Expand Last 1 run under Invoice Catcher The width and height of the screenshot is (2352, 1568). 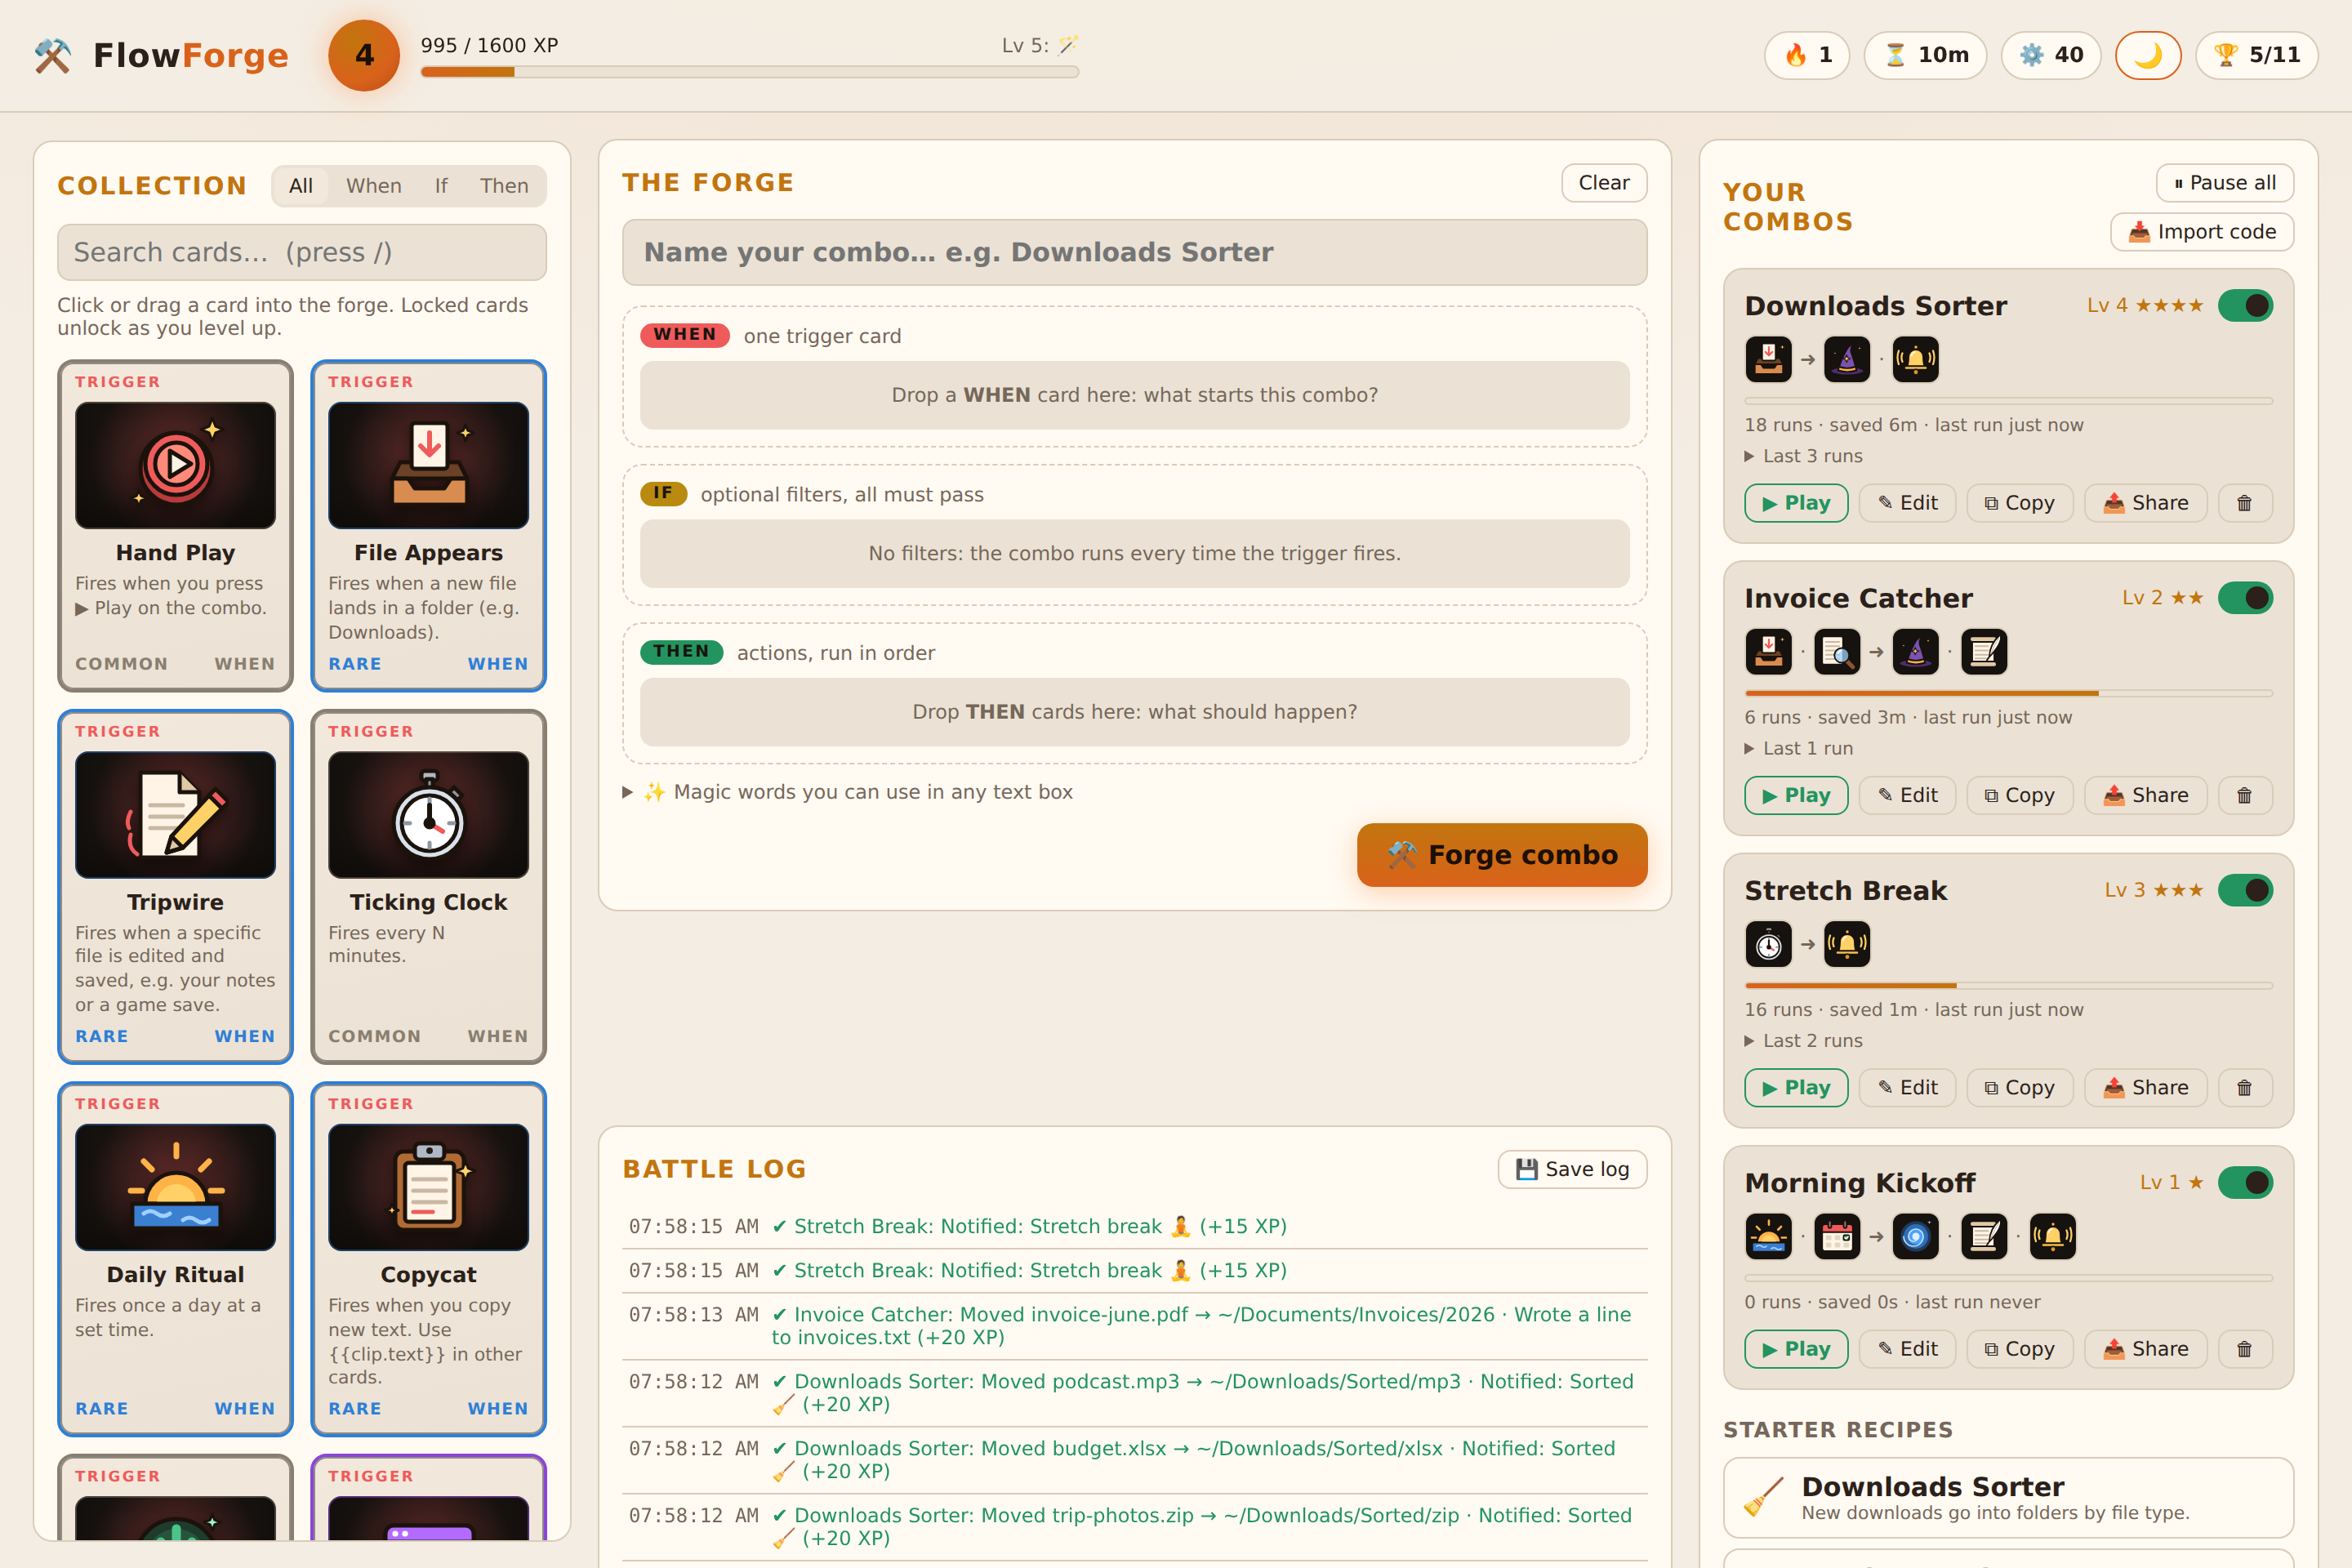coord(1798,748)
